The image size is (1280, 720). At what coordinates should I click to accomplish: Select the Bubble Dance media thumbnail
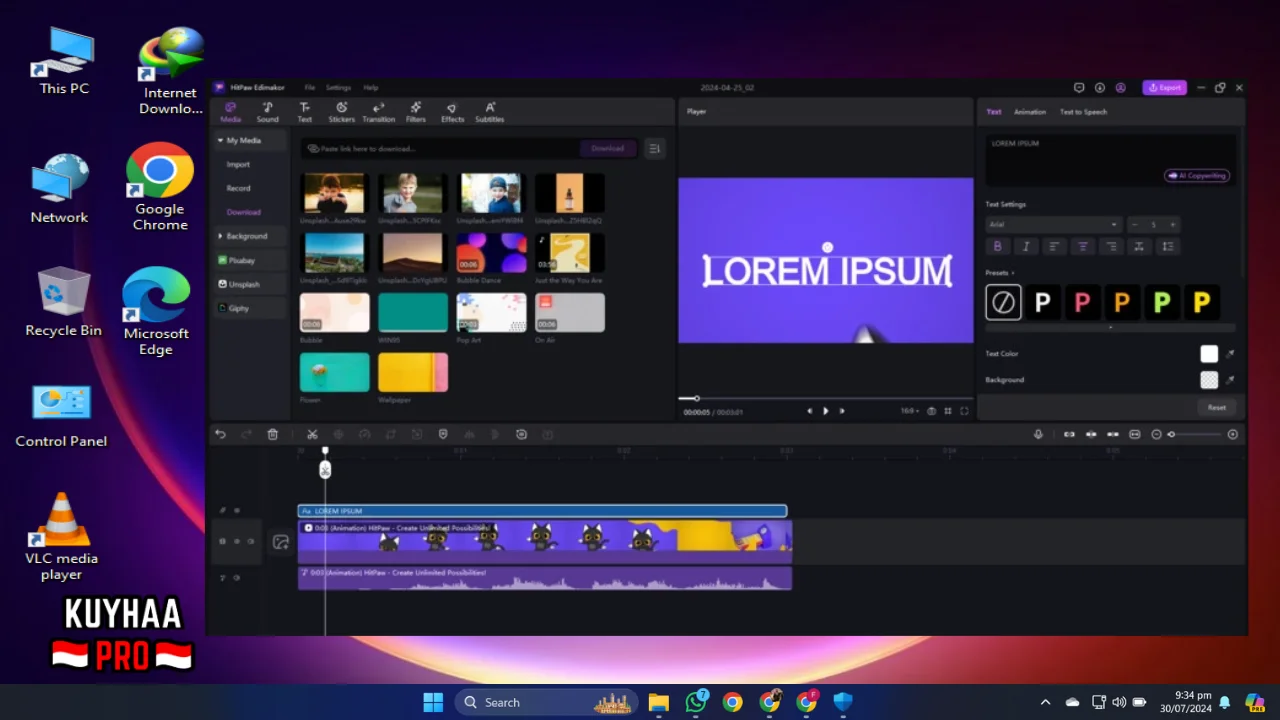491,253
